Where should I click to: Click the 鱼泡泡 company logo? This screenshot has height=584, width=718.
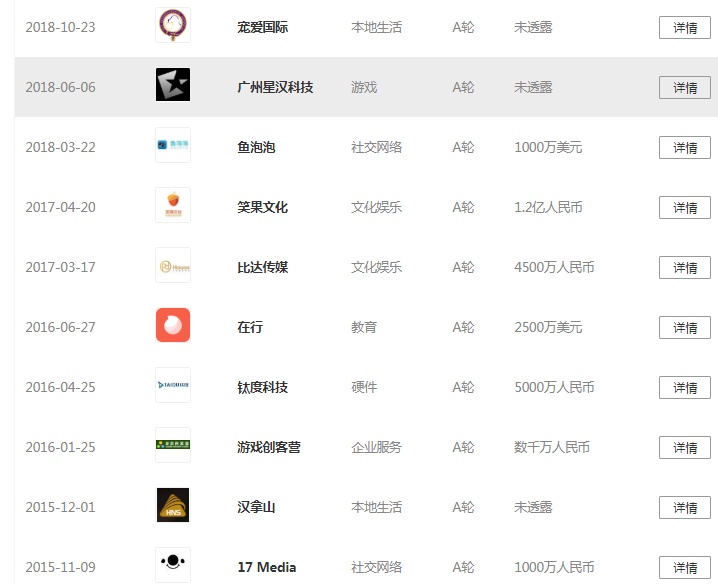(173, 145)
